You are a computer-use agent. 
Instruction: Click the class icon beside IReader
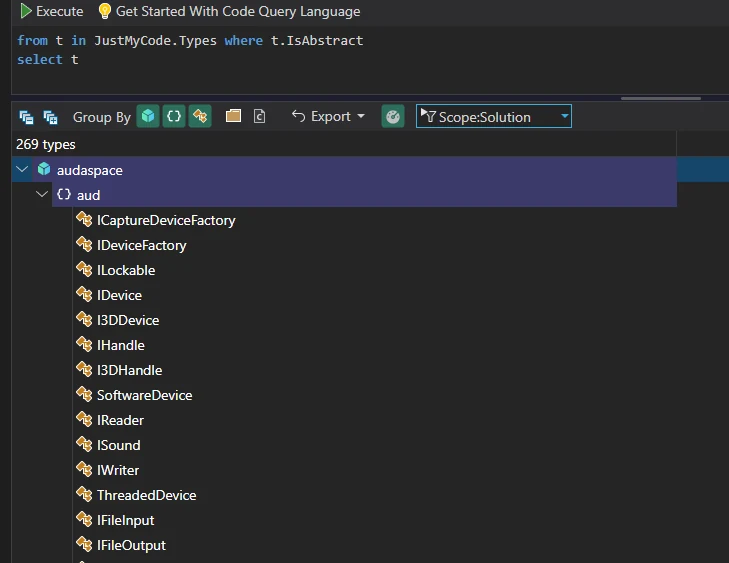(x=84, y=419)
